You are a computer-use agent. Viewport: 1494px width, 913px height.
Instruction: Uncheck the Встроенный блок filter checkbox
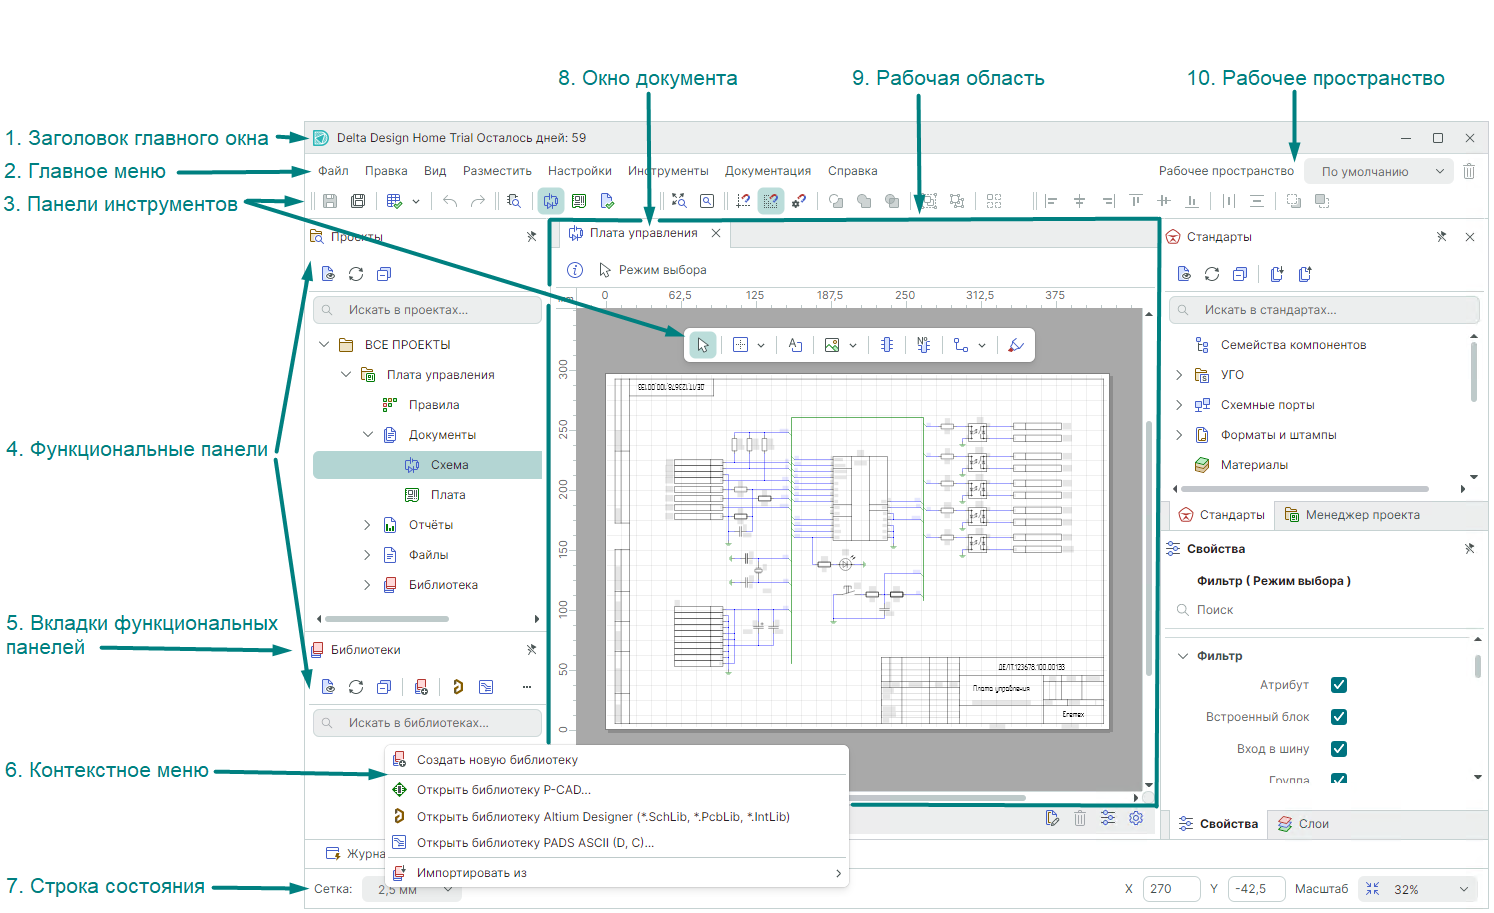tap(1339, 717)
